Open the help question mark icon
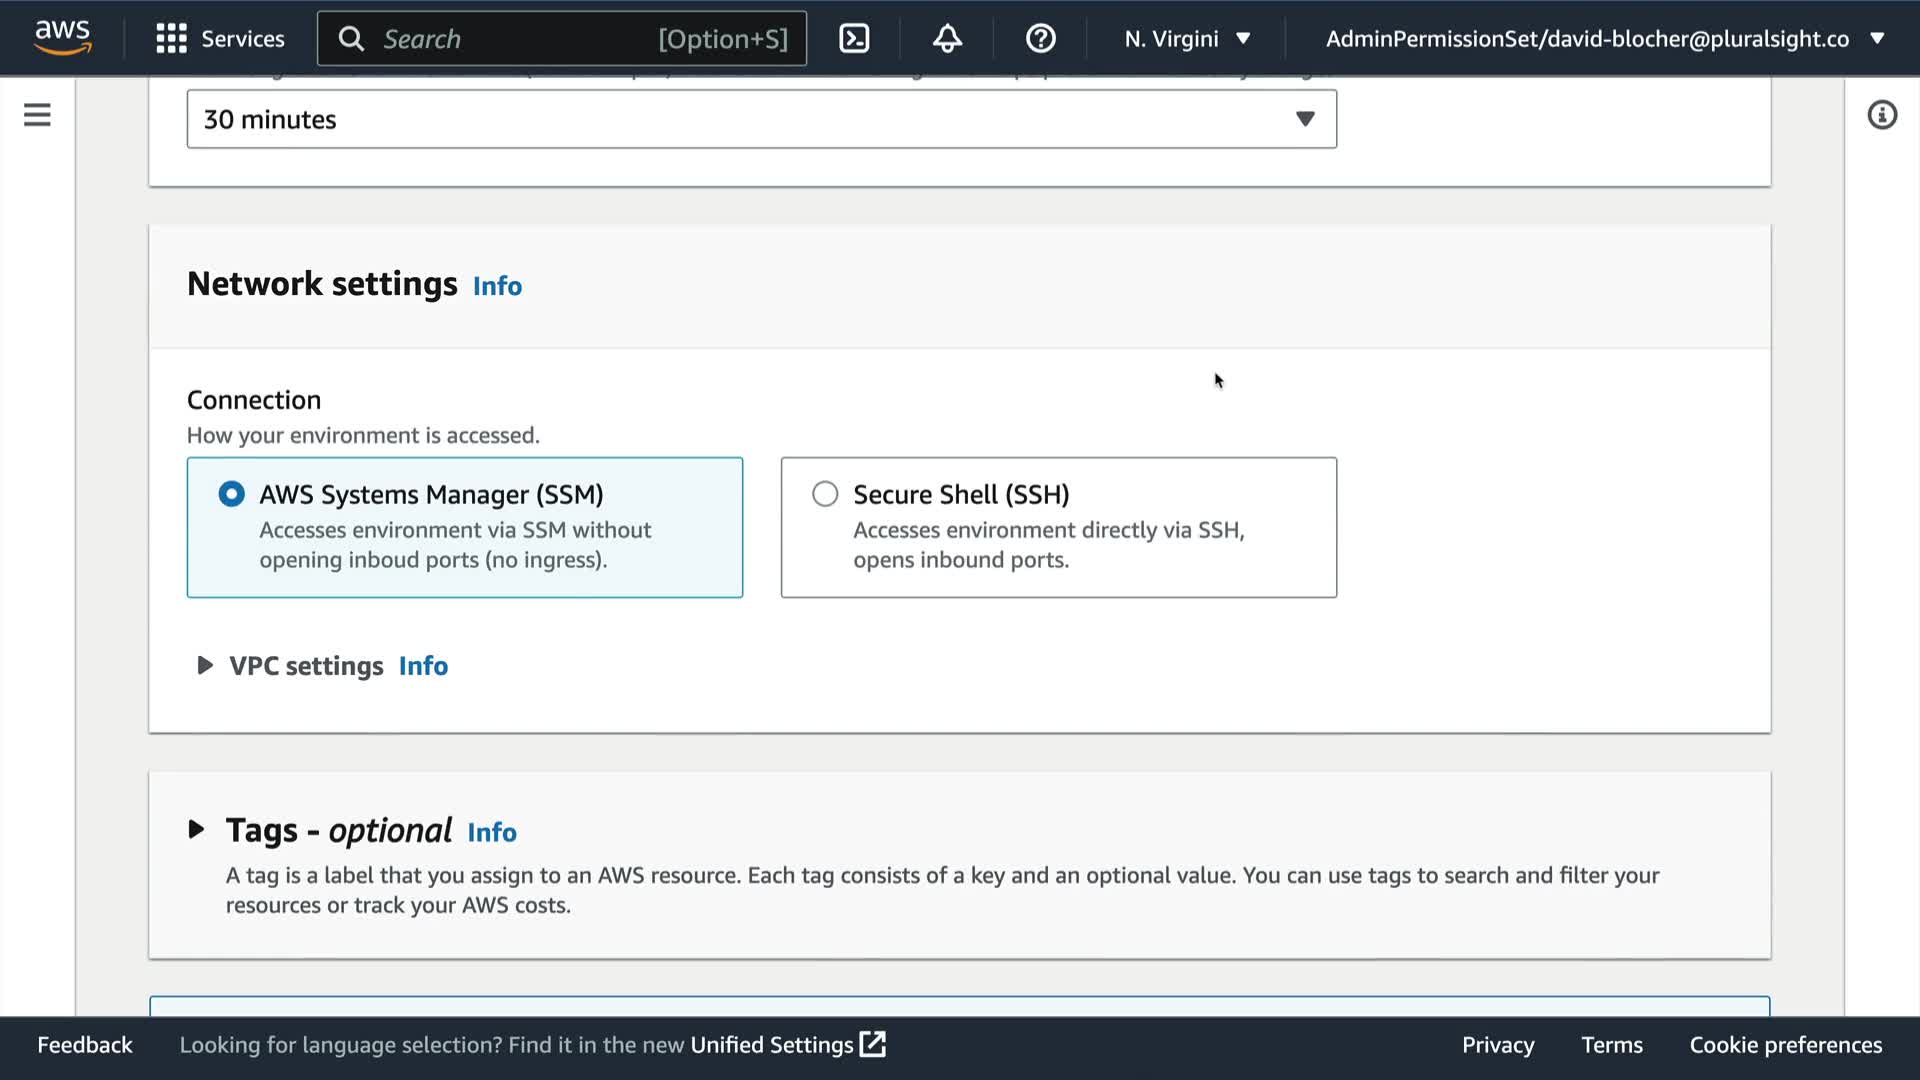 pos(1040,39)
